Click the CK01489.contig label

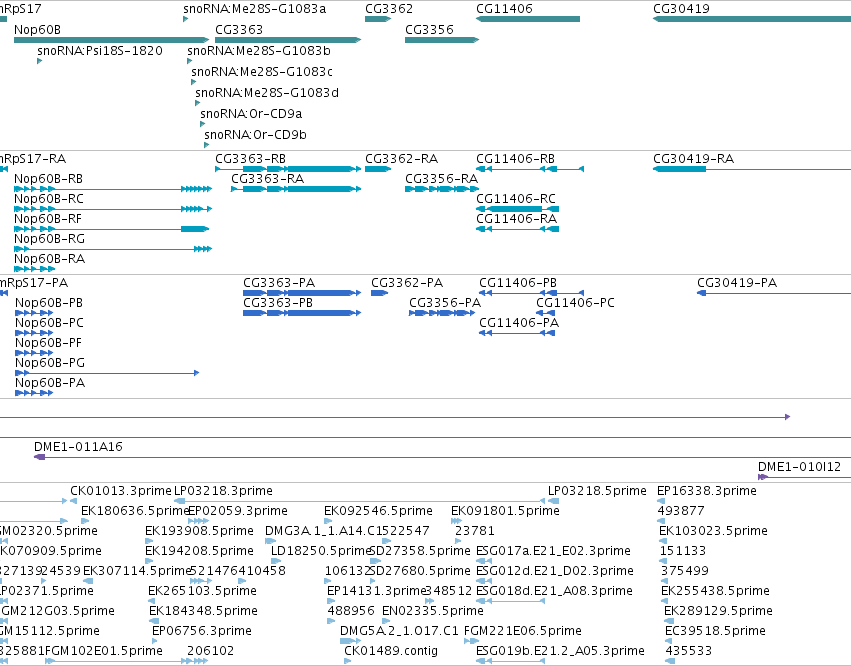pyautogui.click(x=391, y=651)
